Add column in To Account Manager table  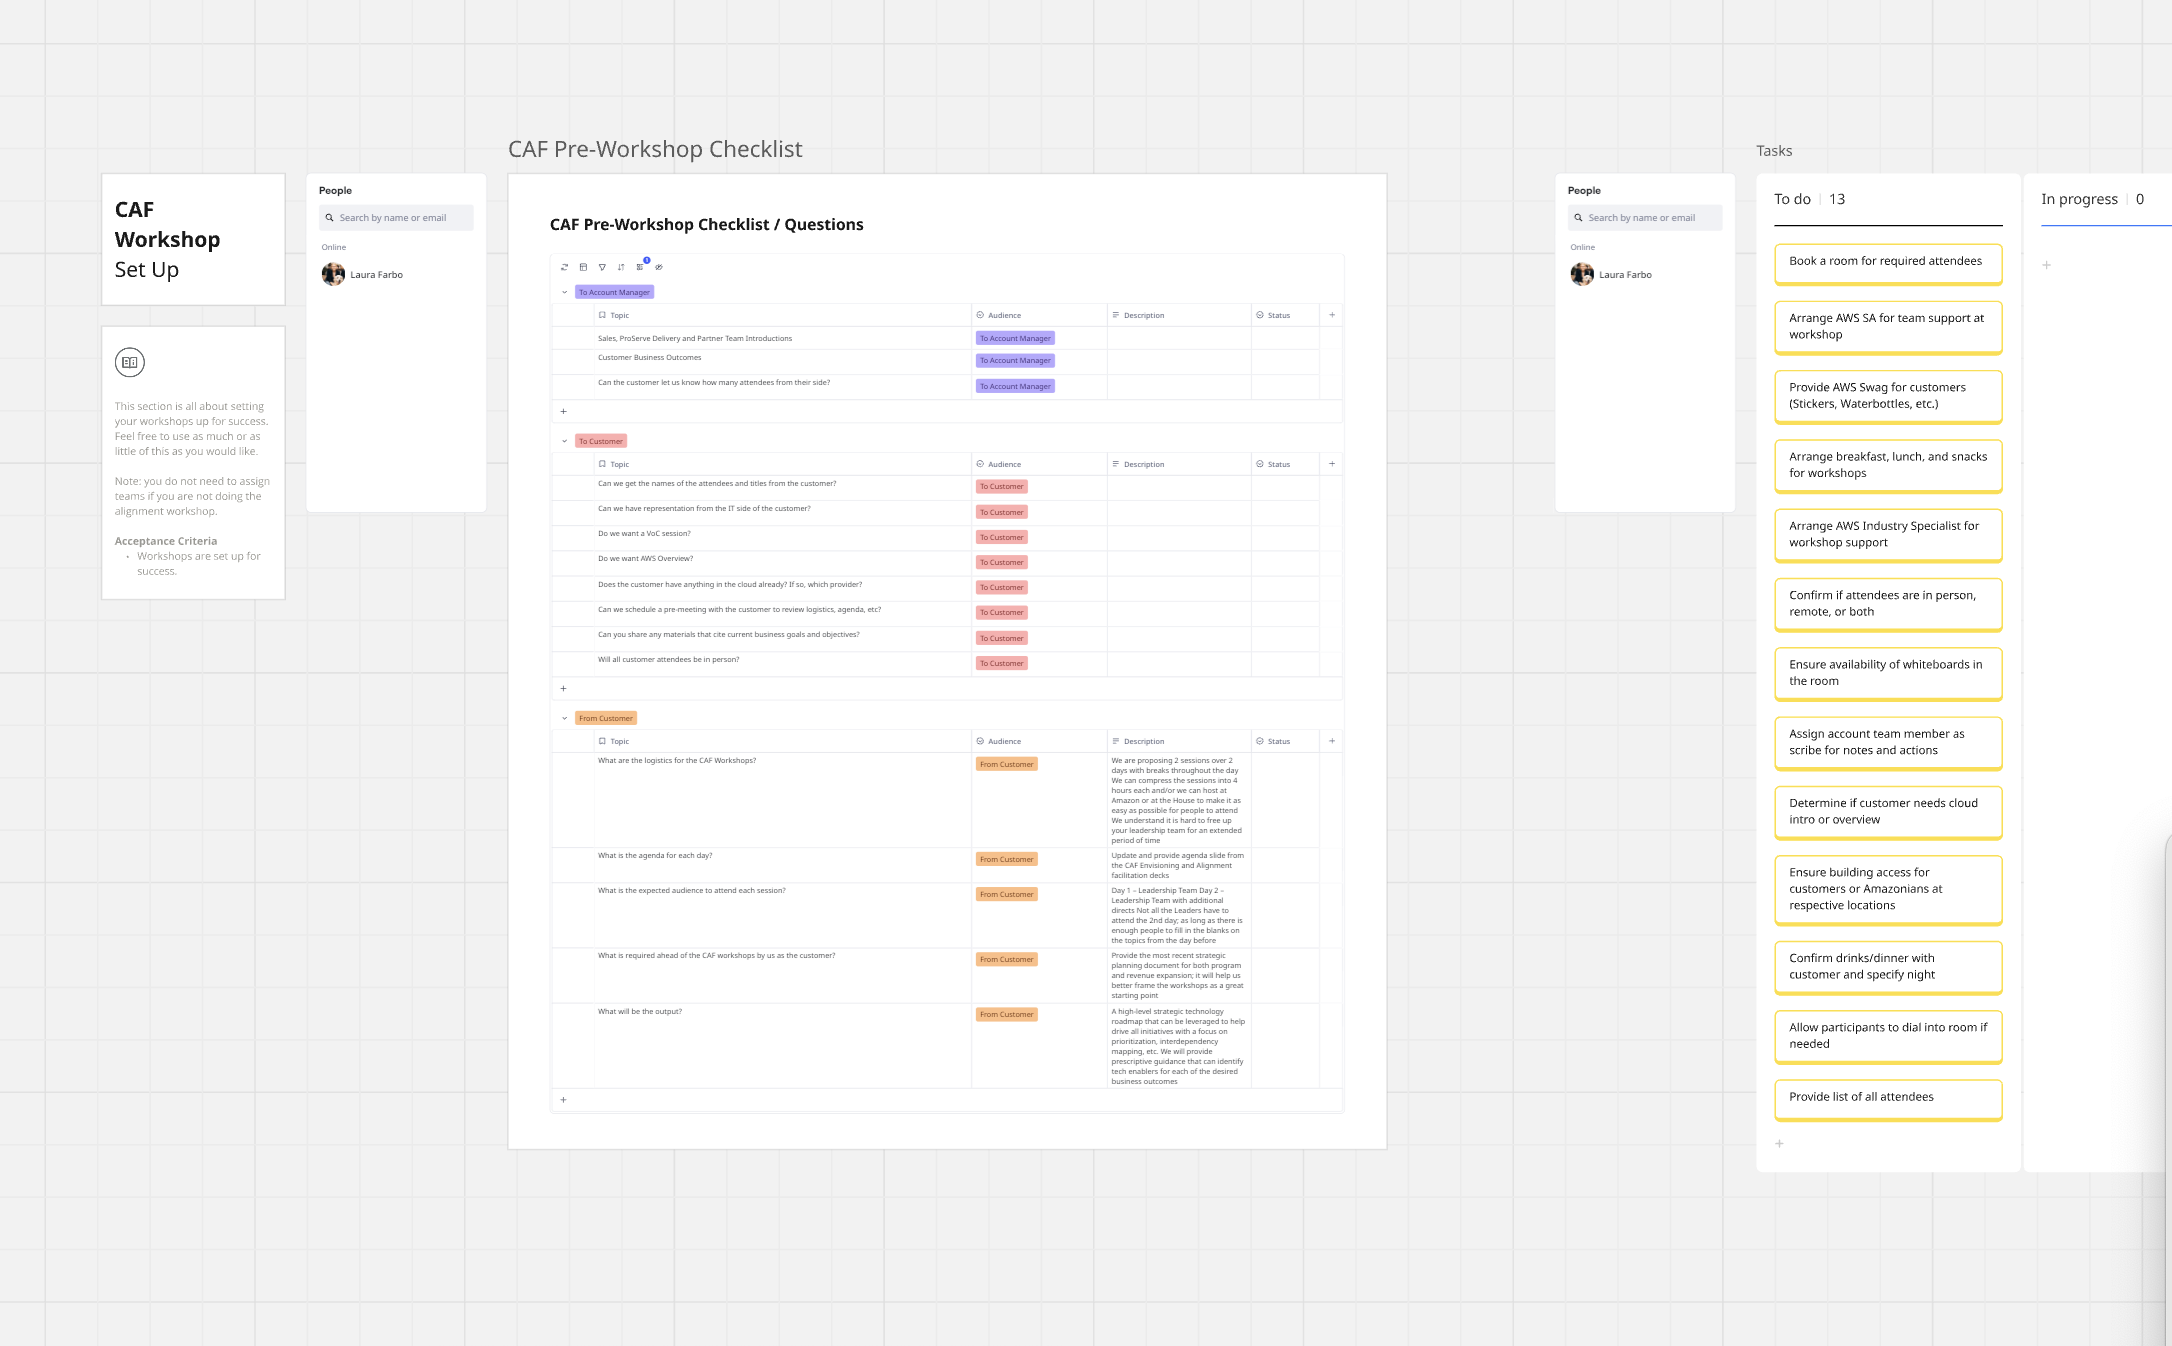(1331, 315)
